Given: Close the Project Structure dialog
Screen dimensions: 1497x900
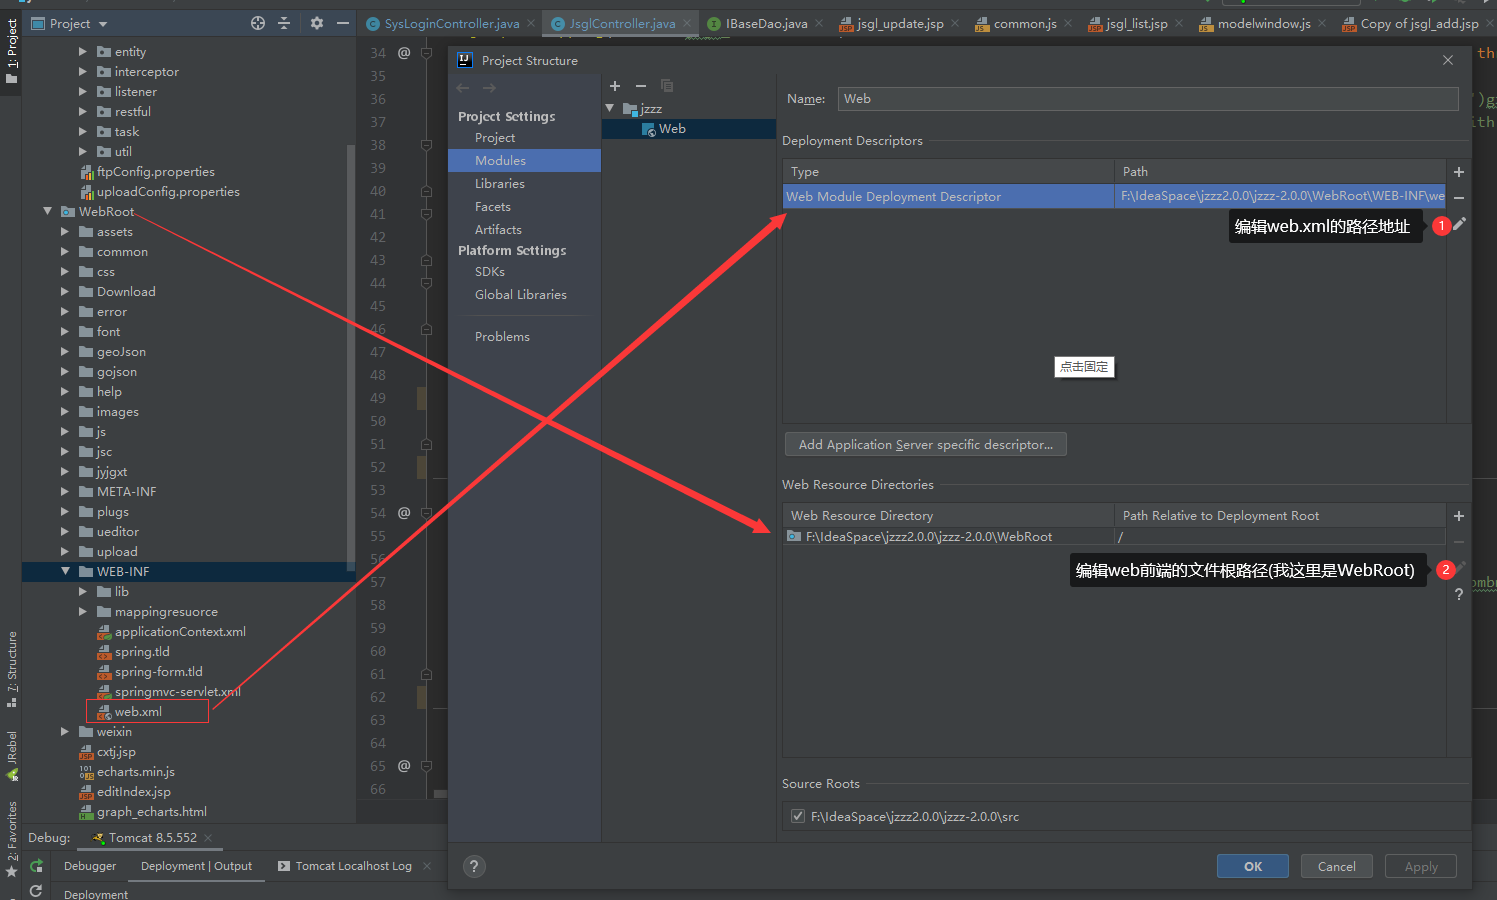Looking at the screenshot, I should tap(1448, 60).
